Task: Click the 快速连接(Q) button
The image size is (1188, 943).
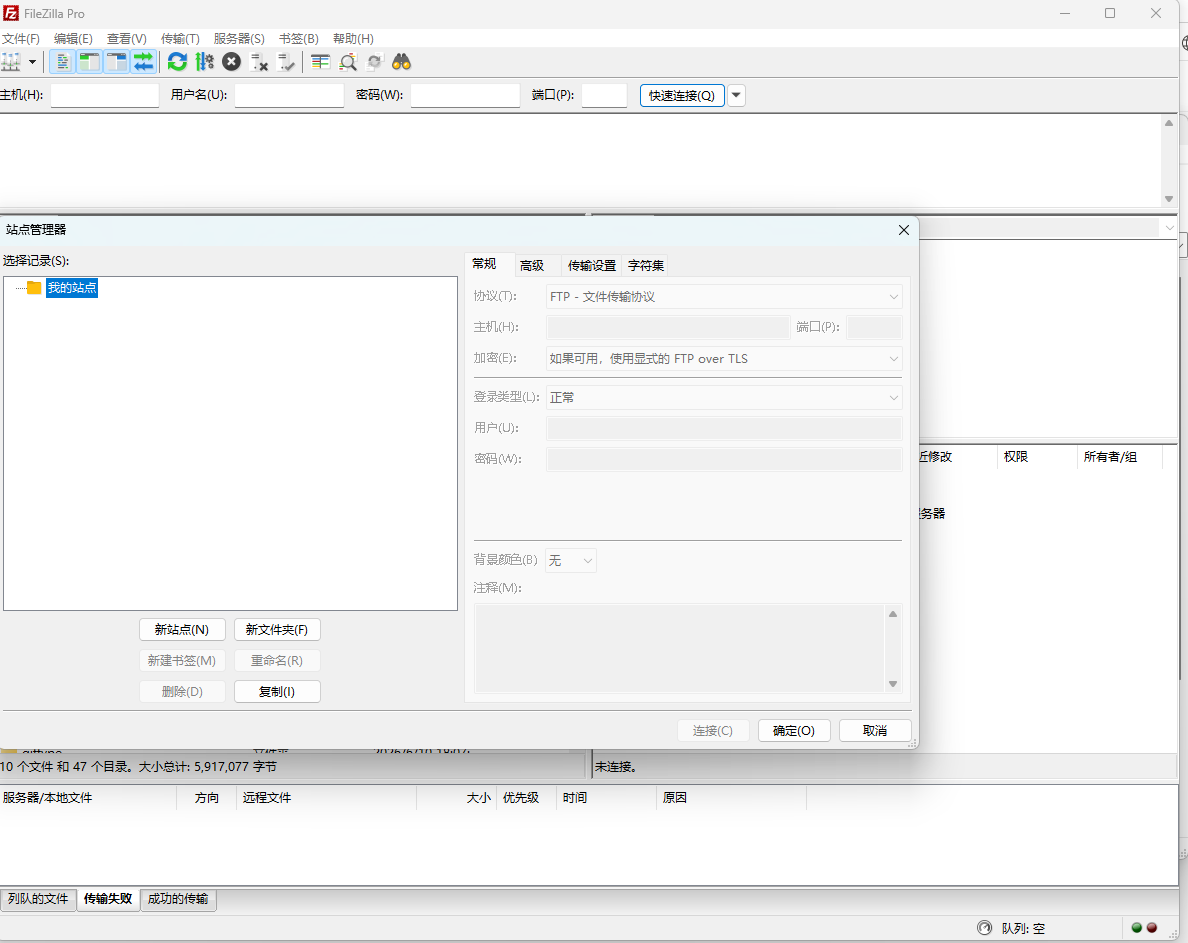Action: click(682, 95)
